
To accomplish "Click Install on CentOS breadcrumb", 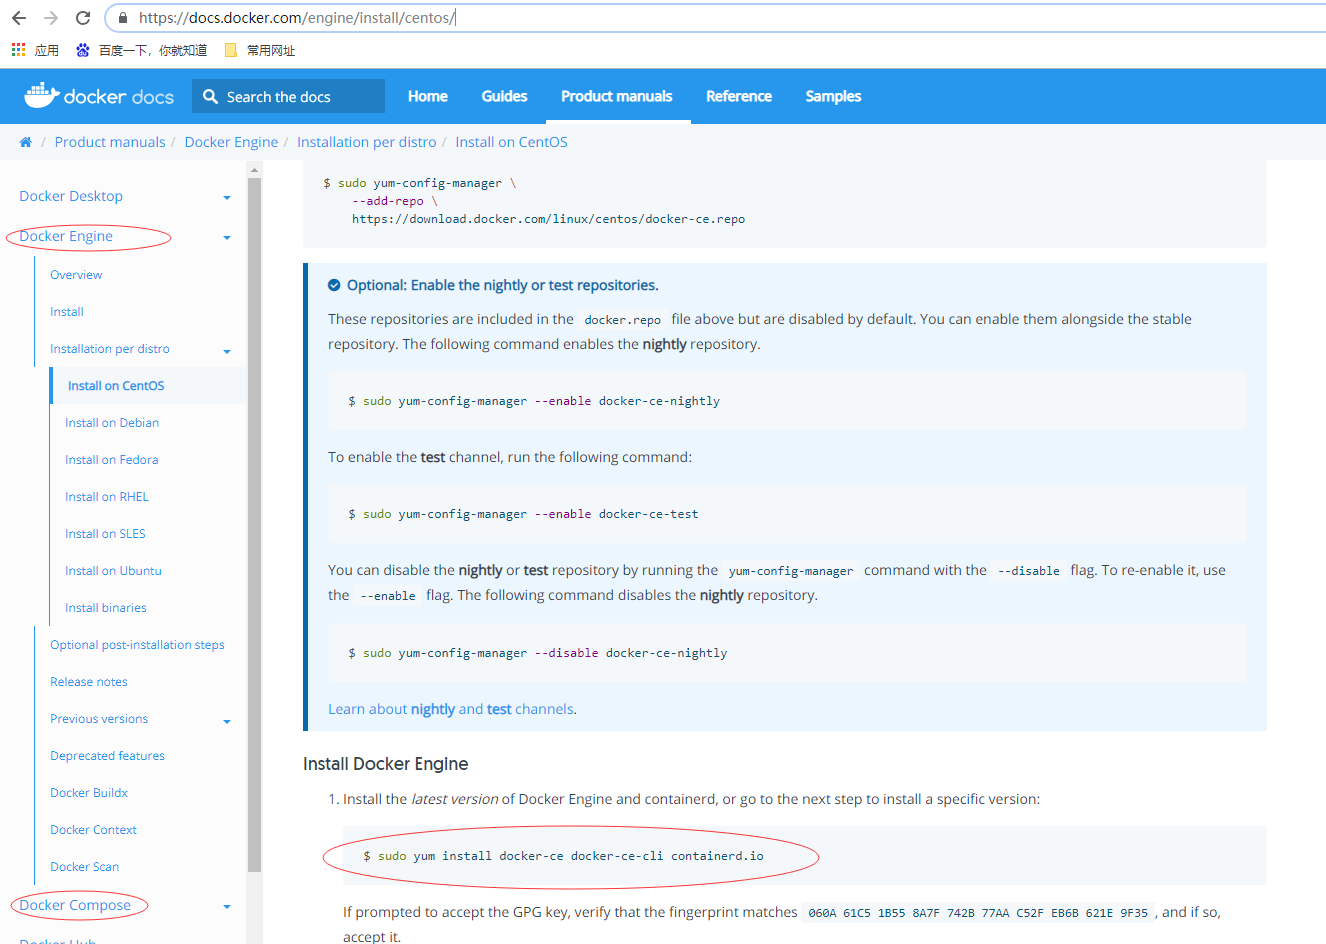I will (511, 142).
